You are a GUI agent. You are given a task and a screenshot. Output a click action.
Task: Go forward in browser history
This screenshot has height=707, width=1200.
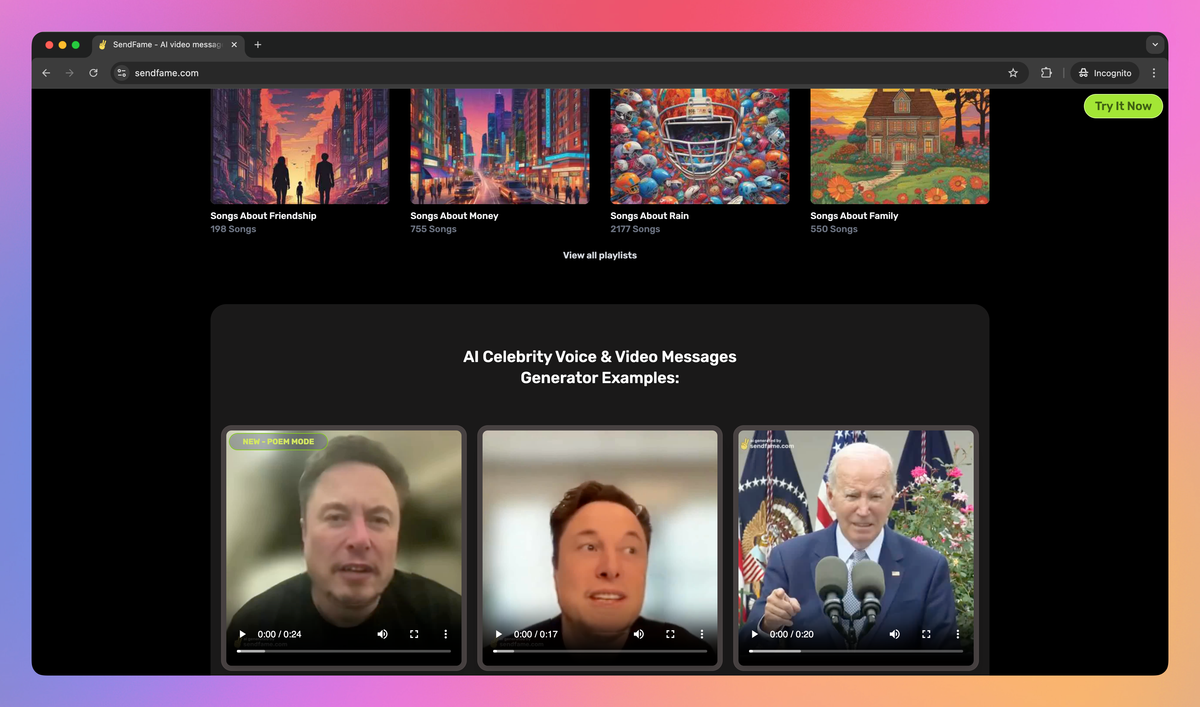(x=70, y=73)
